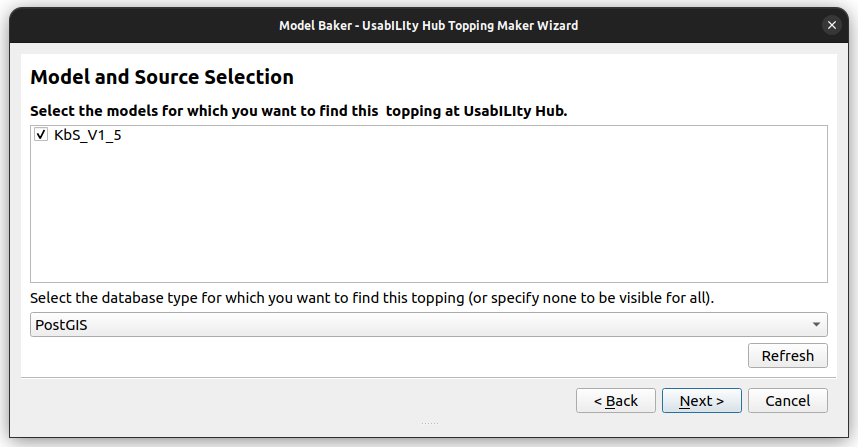Click the Model Baker window title bar
The image size is (858, 447).
coord(428,25)
